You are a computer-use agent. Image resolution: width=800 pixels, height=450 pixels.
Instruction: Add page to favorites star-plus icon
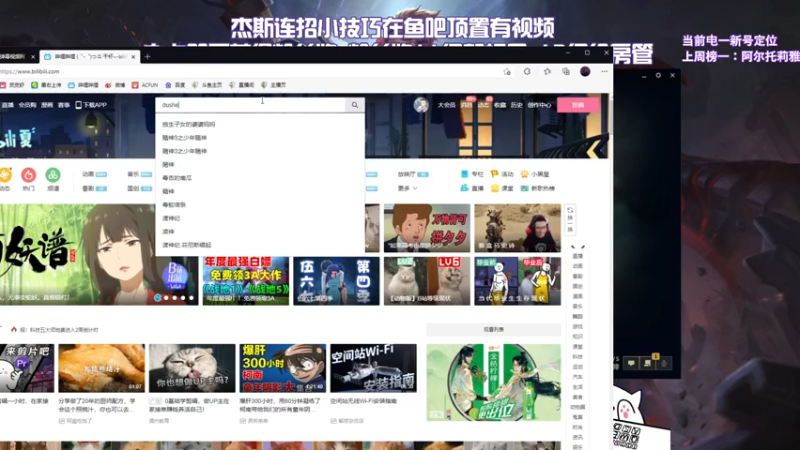(x=507, y=72)
